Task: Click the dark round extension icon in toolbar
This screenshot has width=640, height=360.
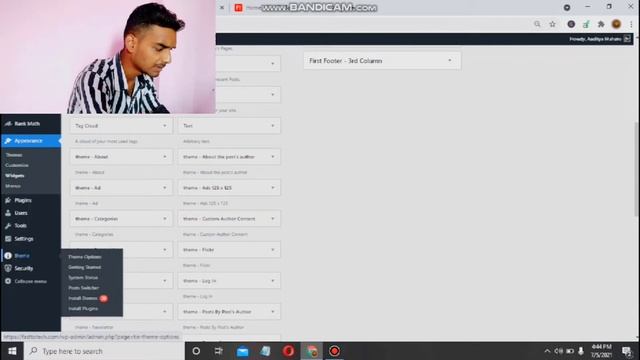Action: 571,24
